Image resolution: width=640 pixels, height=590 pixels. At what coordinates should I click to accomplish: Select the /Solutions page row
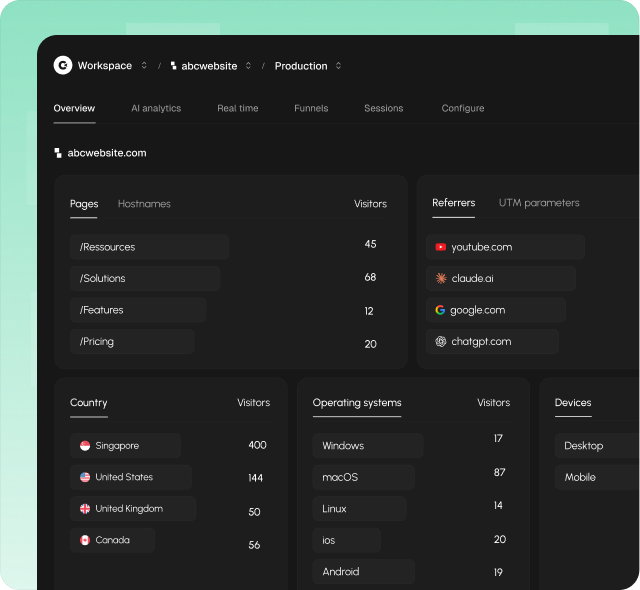145,278
